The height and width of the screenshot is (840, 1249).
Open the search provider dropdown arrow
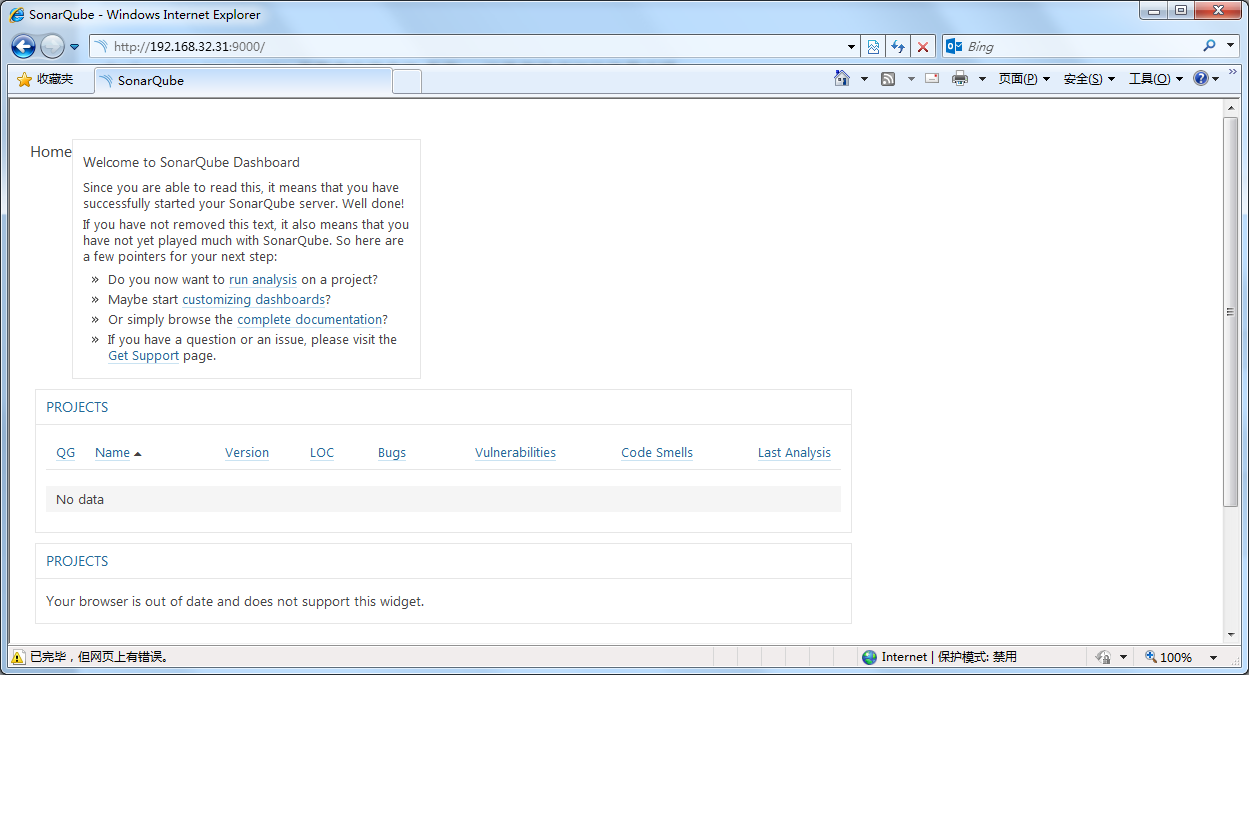click(x=1231, y=46)
